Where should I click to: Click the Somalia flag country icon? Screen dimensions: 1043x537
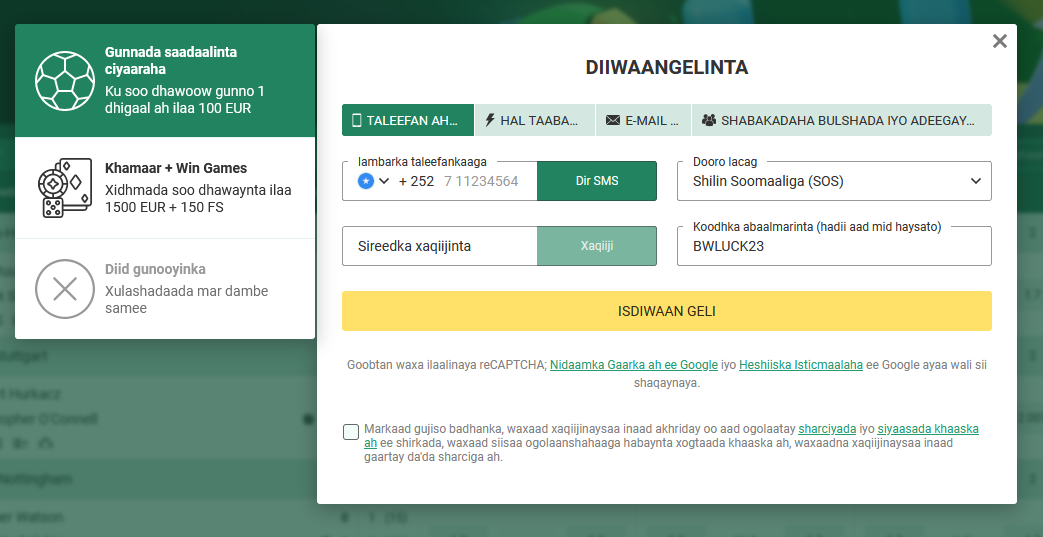pos(366,180)
